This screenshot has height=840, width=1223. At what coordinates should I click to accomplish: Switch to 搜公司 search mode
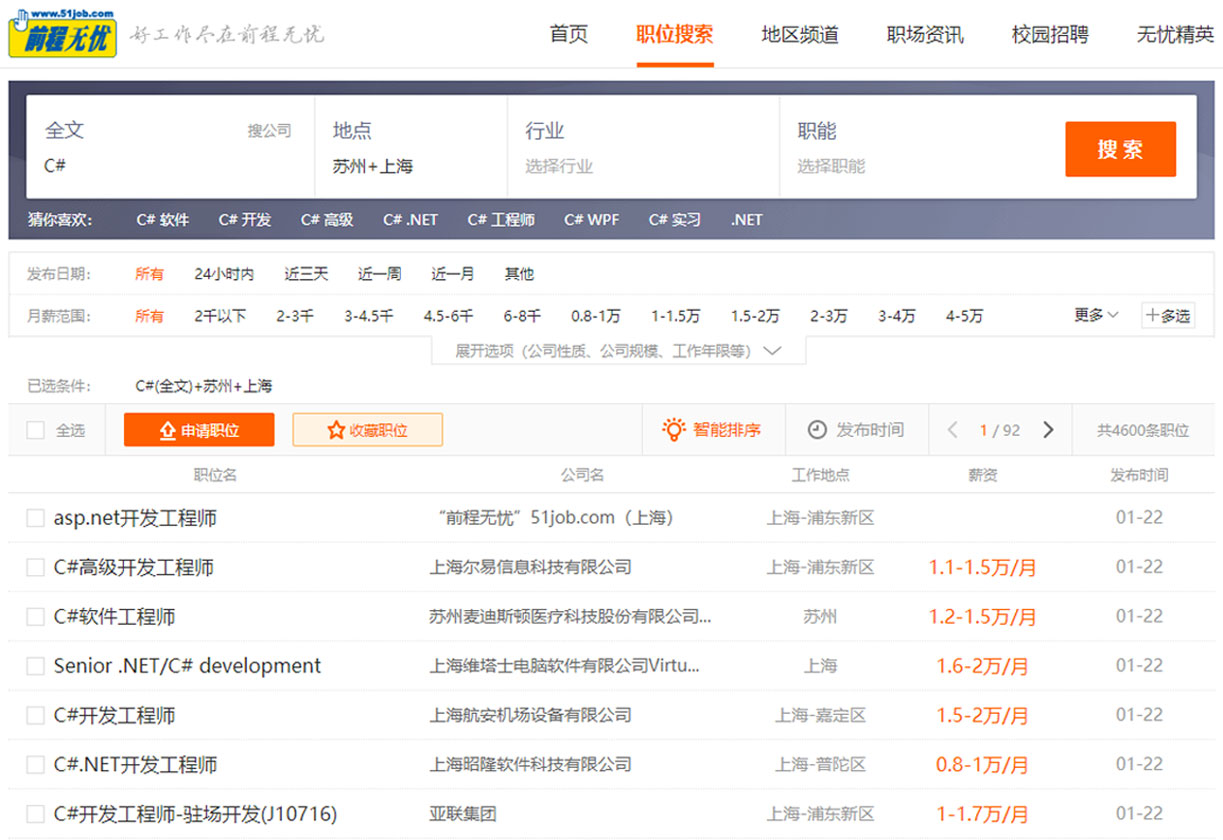[270, 131]
